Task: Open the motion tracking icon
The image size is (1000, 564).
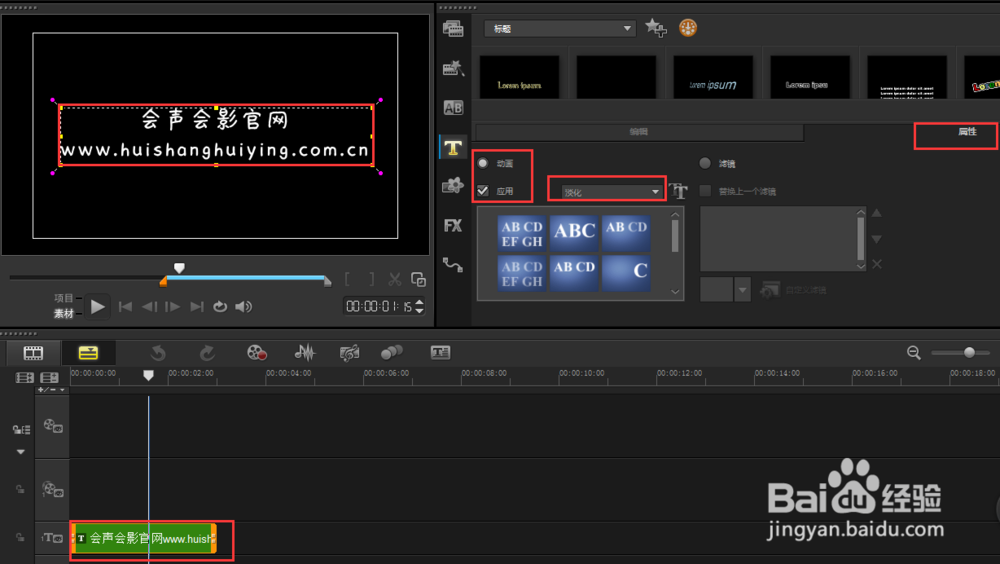Action: pos(392,353)
